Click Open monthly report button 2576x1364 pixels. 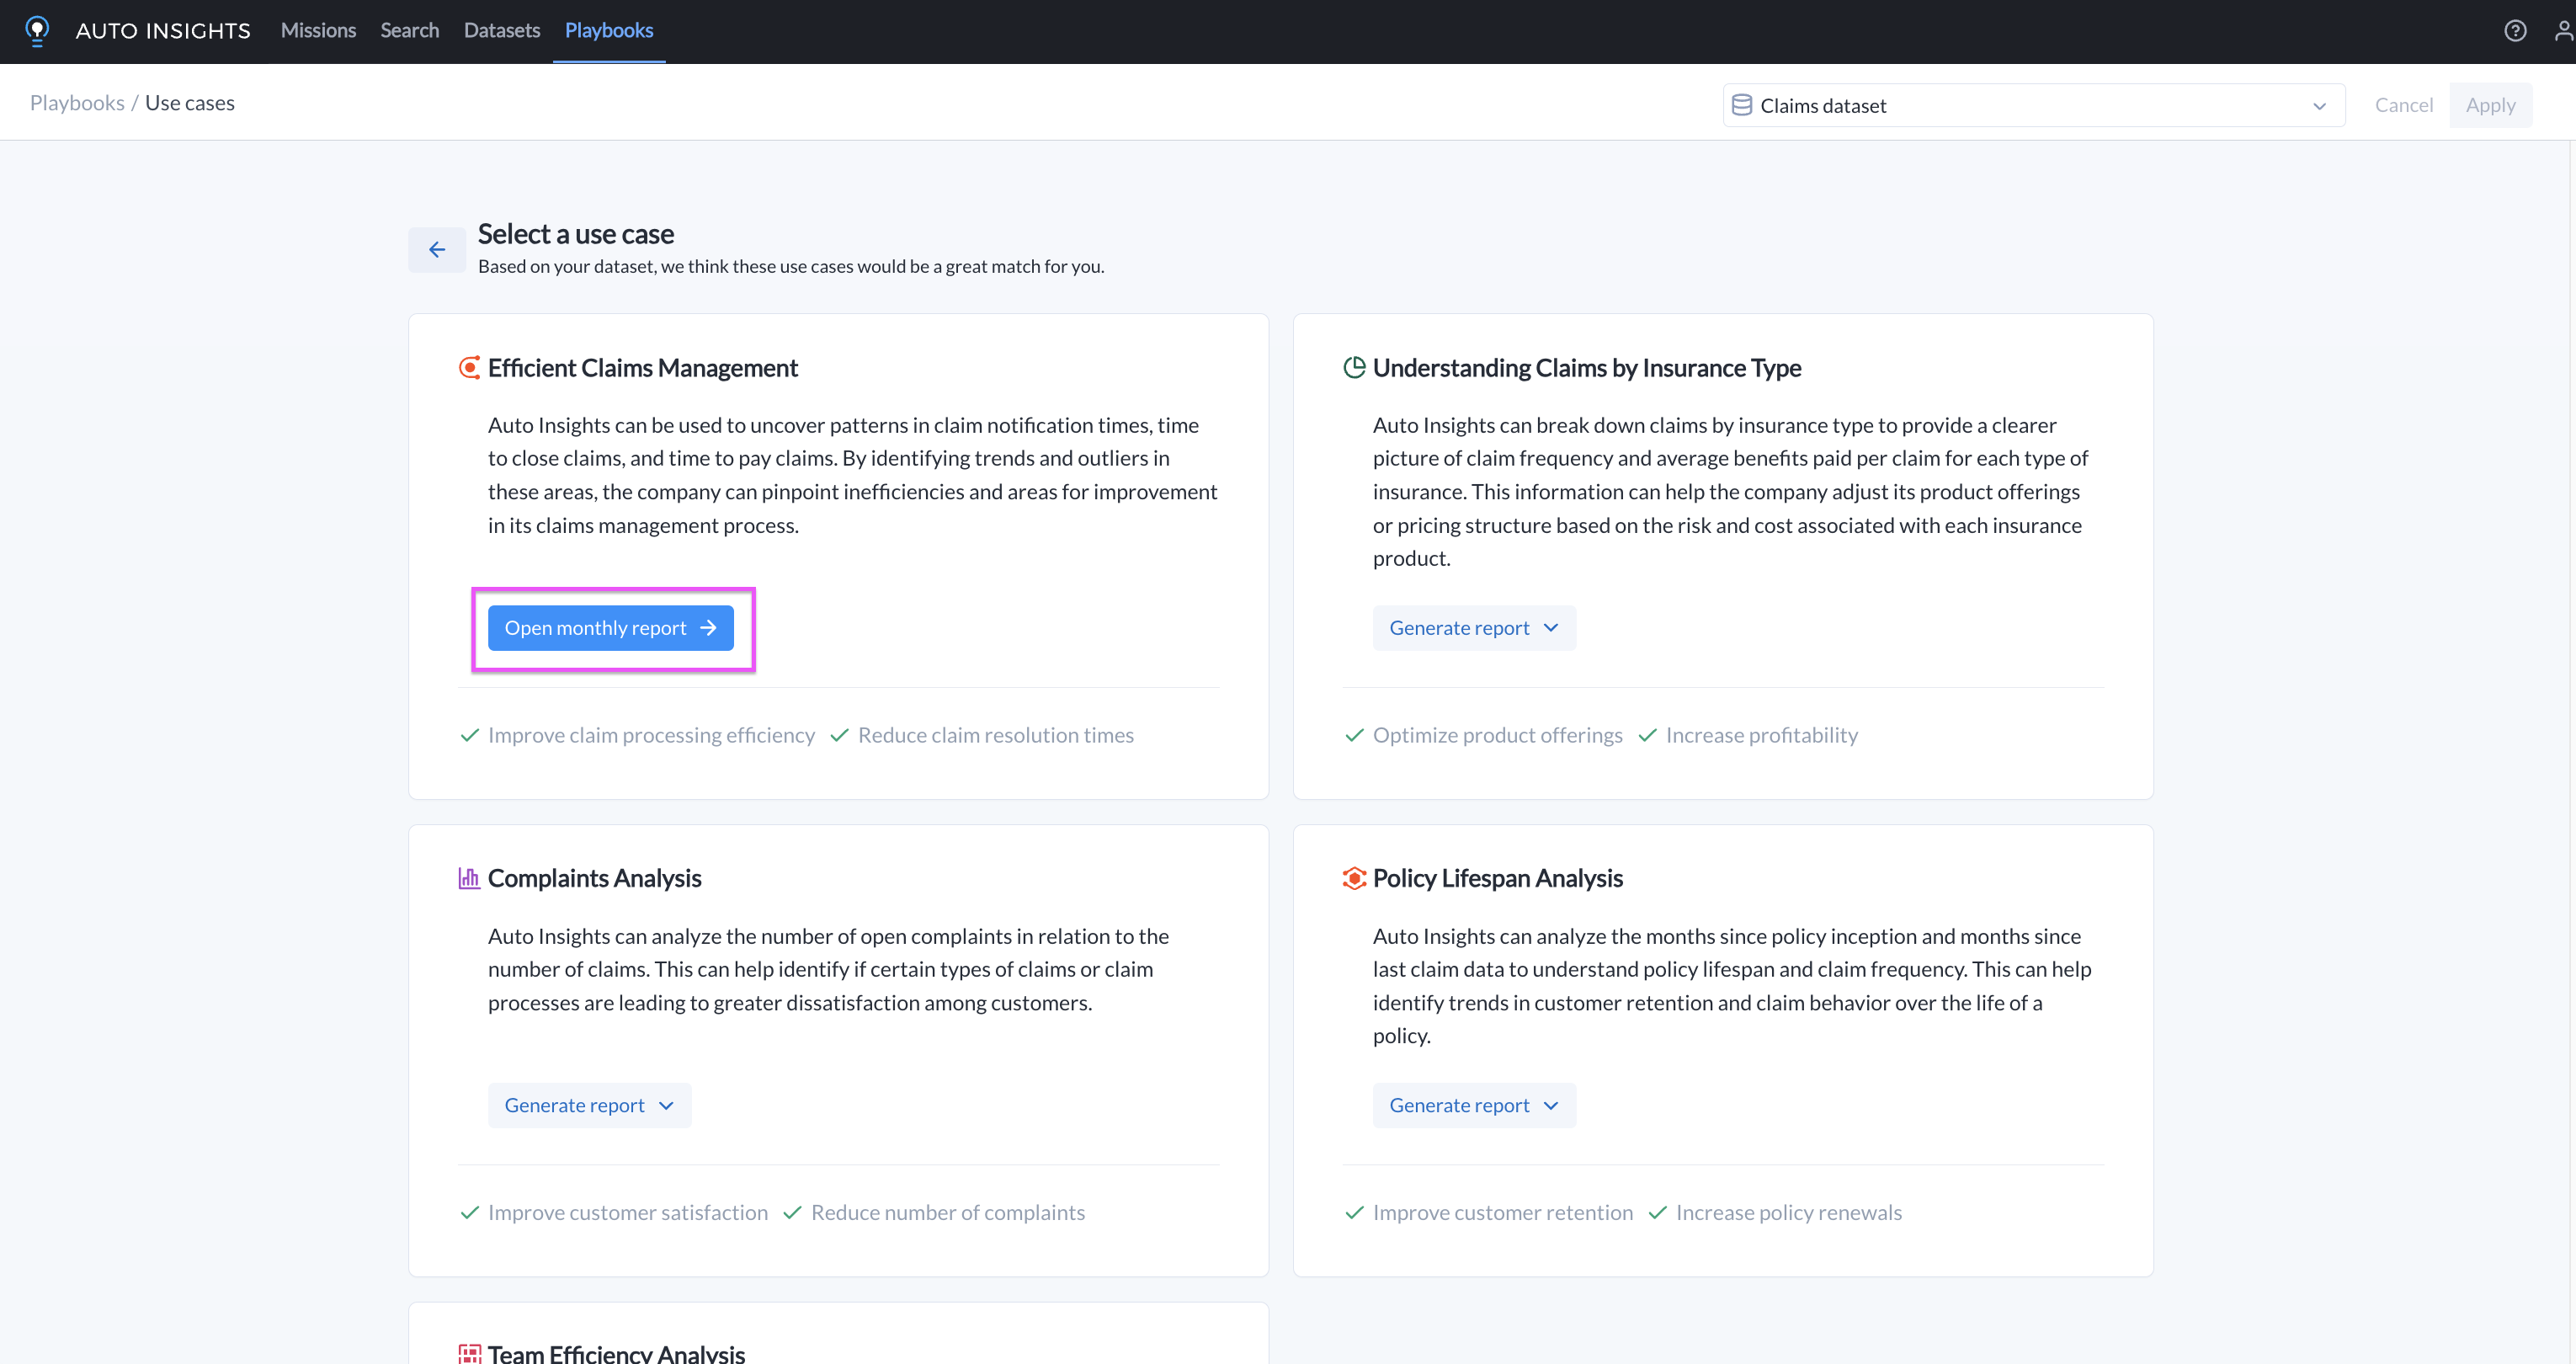(x=610, y=628)
